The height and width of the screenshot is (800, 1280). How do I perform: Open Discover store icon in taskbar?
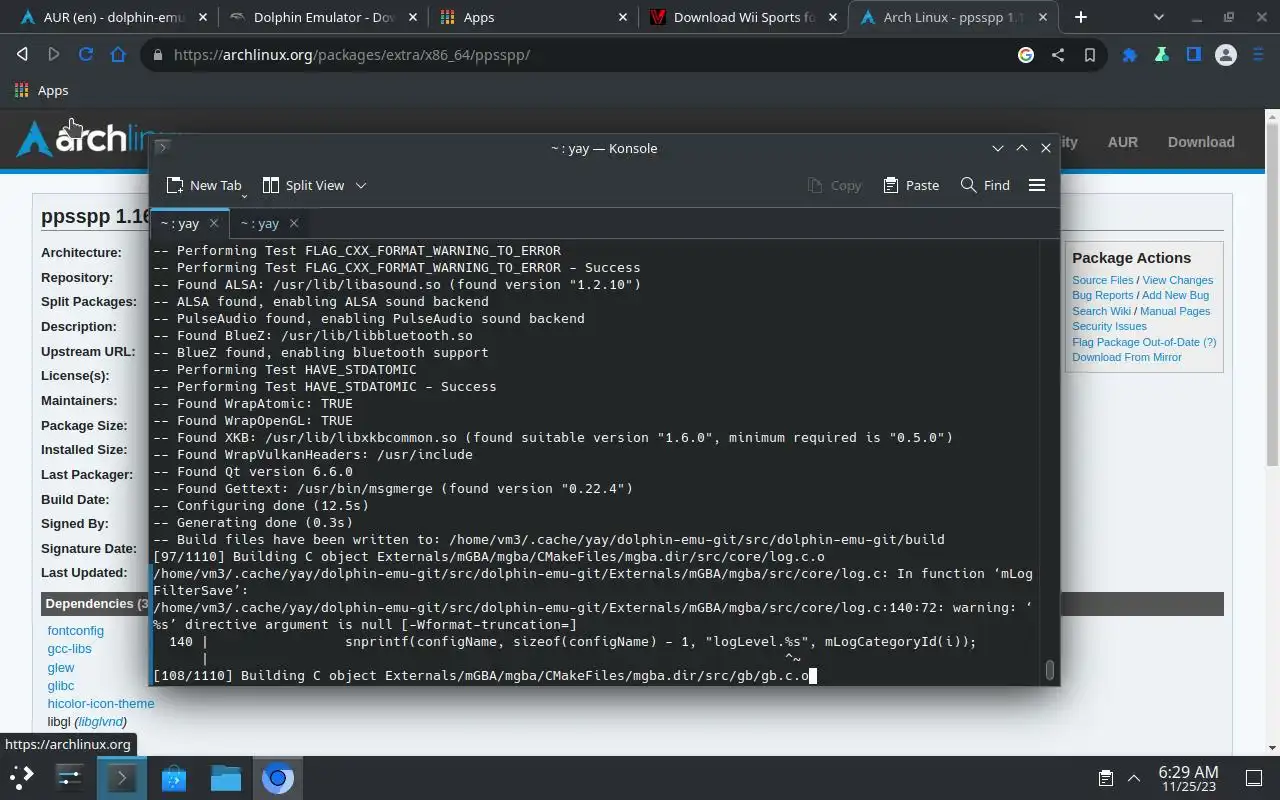pos(173,777)
